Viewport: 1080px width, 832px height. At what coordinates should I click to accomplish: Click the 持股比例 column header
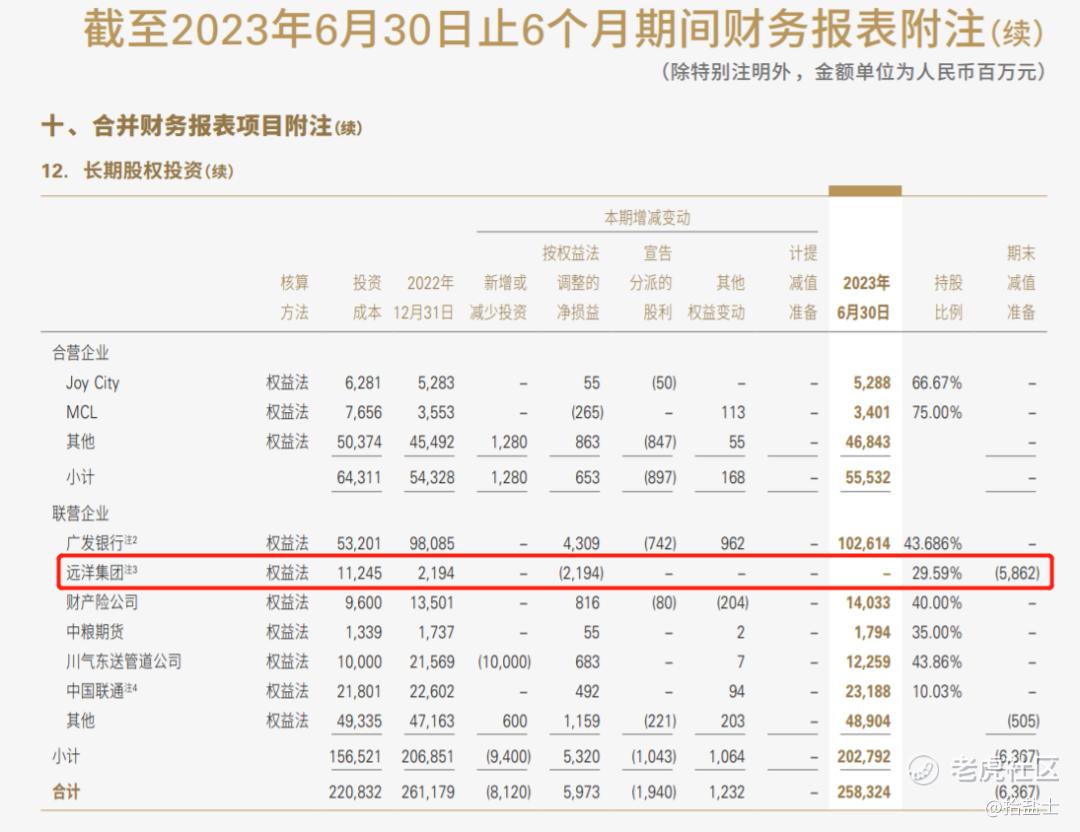[948, 297]
